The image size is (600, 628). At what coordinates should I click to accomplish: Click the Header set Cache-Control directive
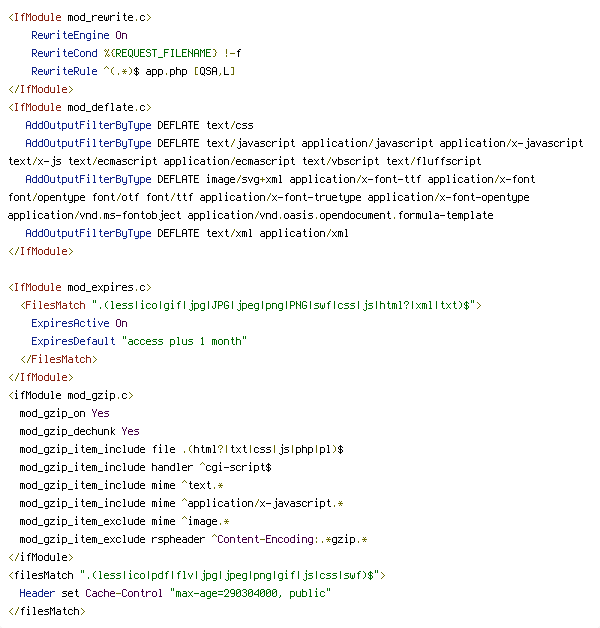pos(81,593)
